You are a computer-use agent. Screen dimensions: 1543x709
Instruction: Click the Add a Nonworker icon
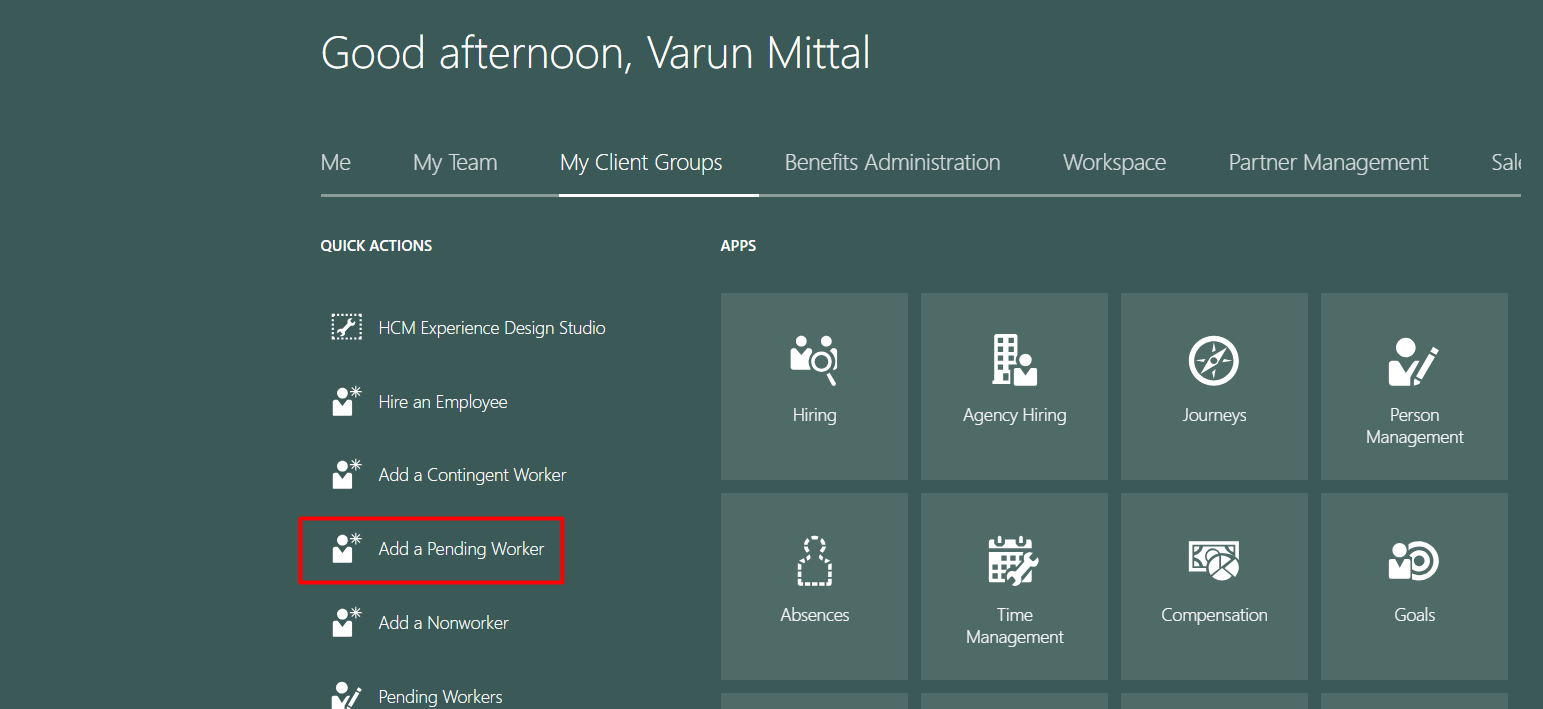point(346,622)
